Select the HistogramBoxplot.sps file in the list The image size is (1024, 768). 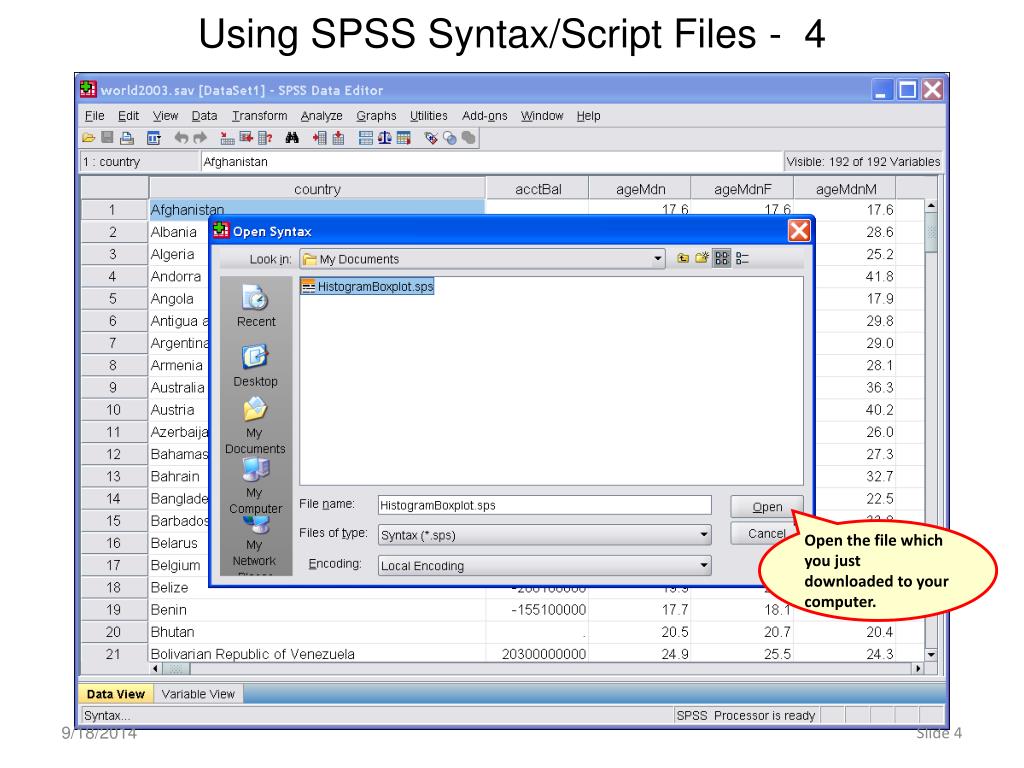pyautogui.click(x=368, y=287)
